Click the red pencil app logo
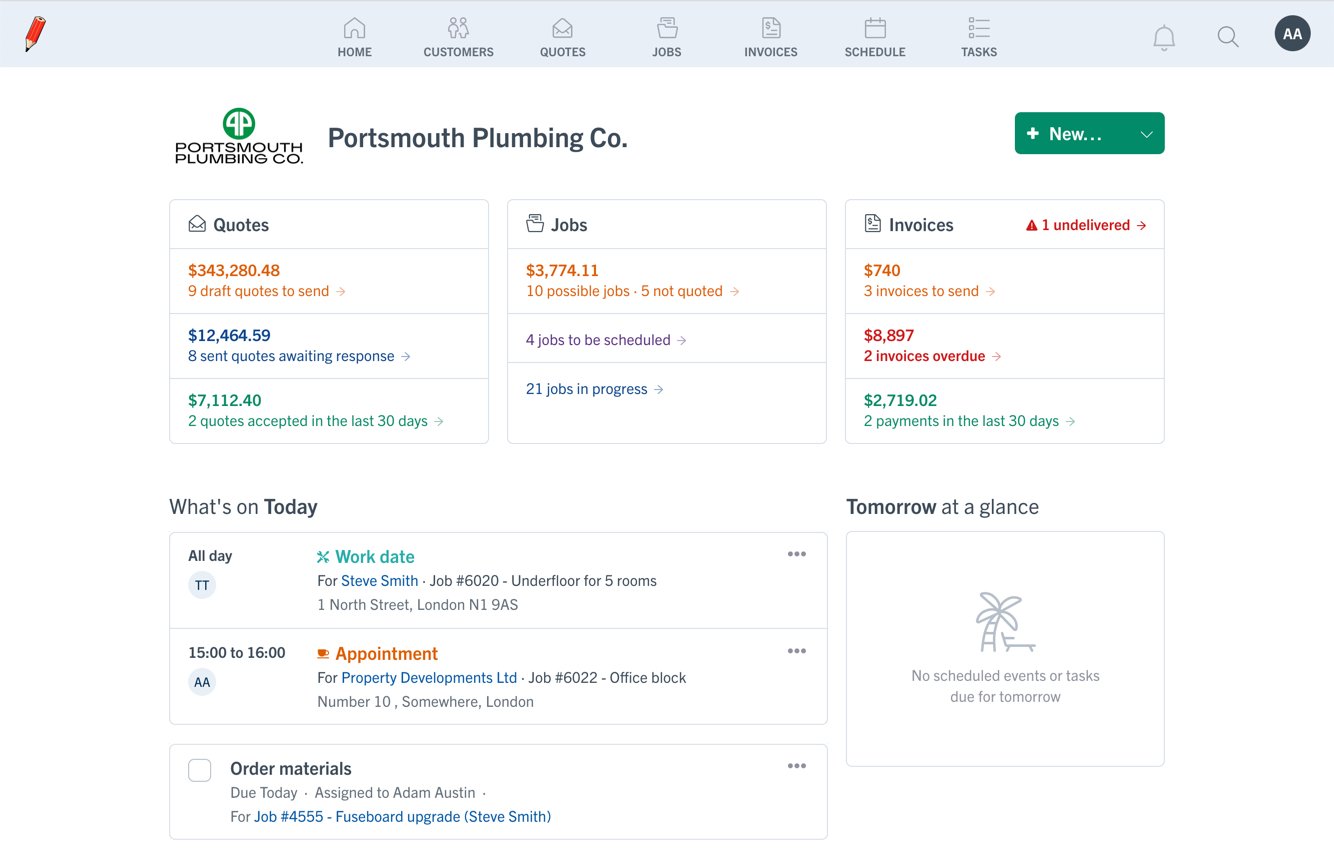Viewport: 1334px width, 865px height. click(x=36, y=33)
